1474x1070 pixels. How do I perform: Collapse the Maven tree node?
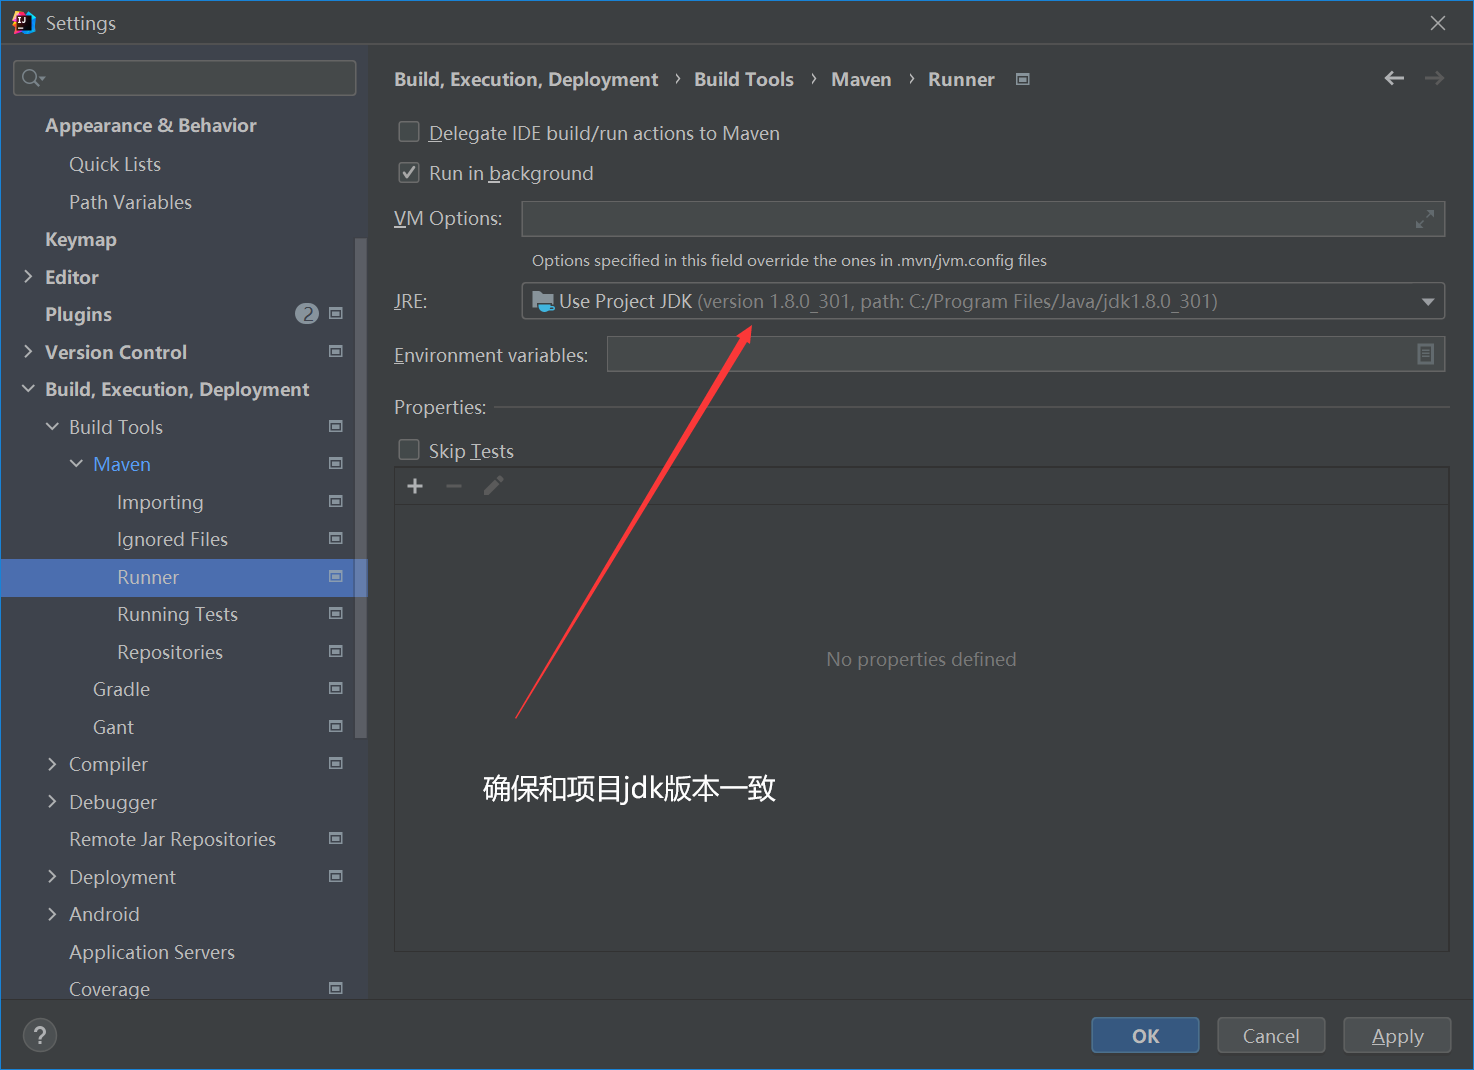(x=76, y=464)
